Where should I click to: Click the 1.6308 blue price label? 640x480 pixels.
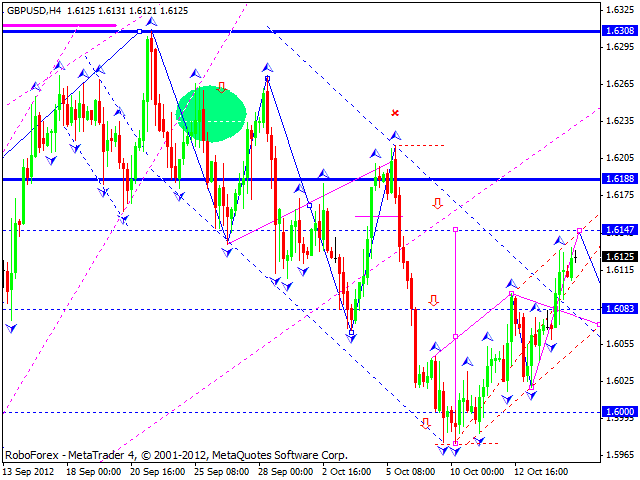click(620, 31)
